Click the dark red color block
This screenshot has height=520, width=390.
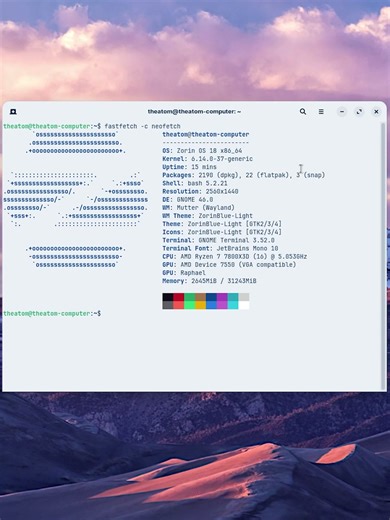tap(179, 297)
